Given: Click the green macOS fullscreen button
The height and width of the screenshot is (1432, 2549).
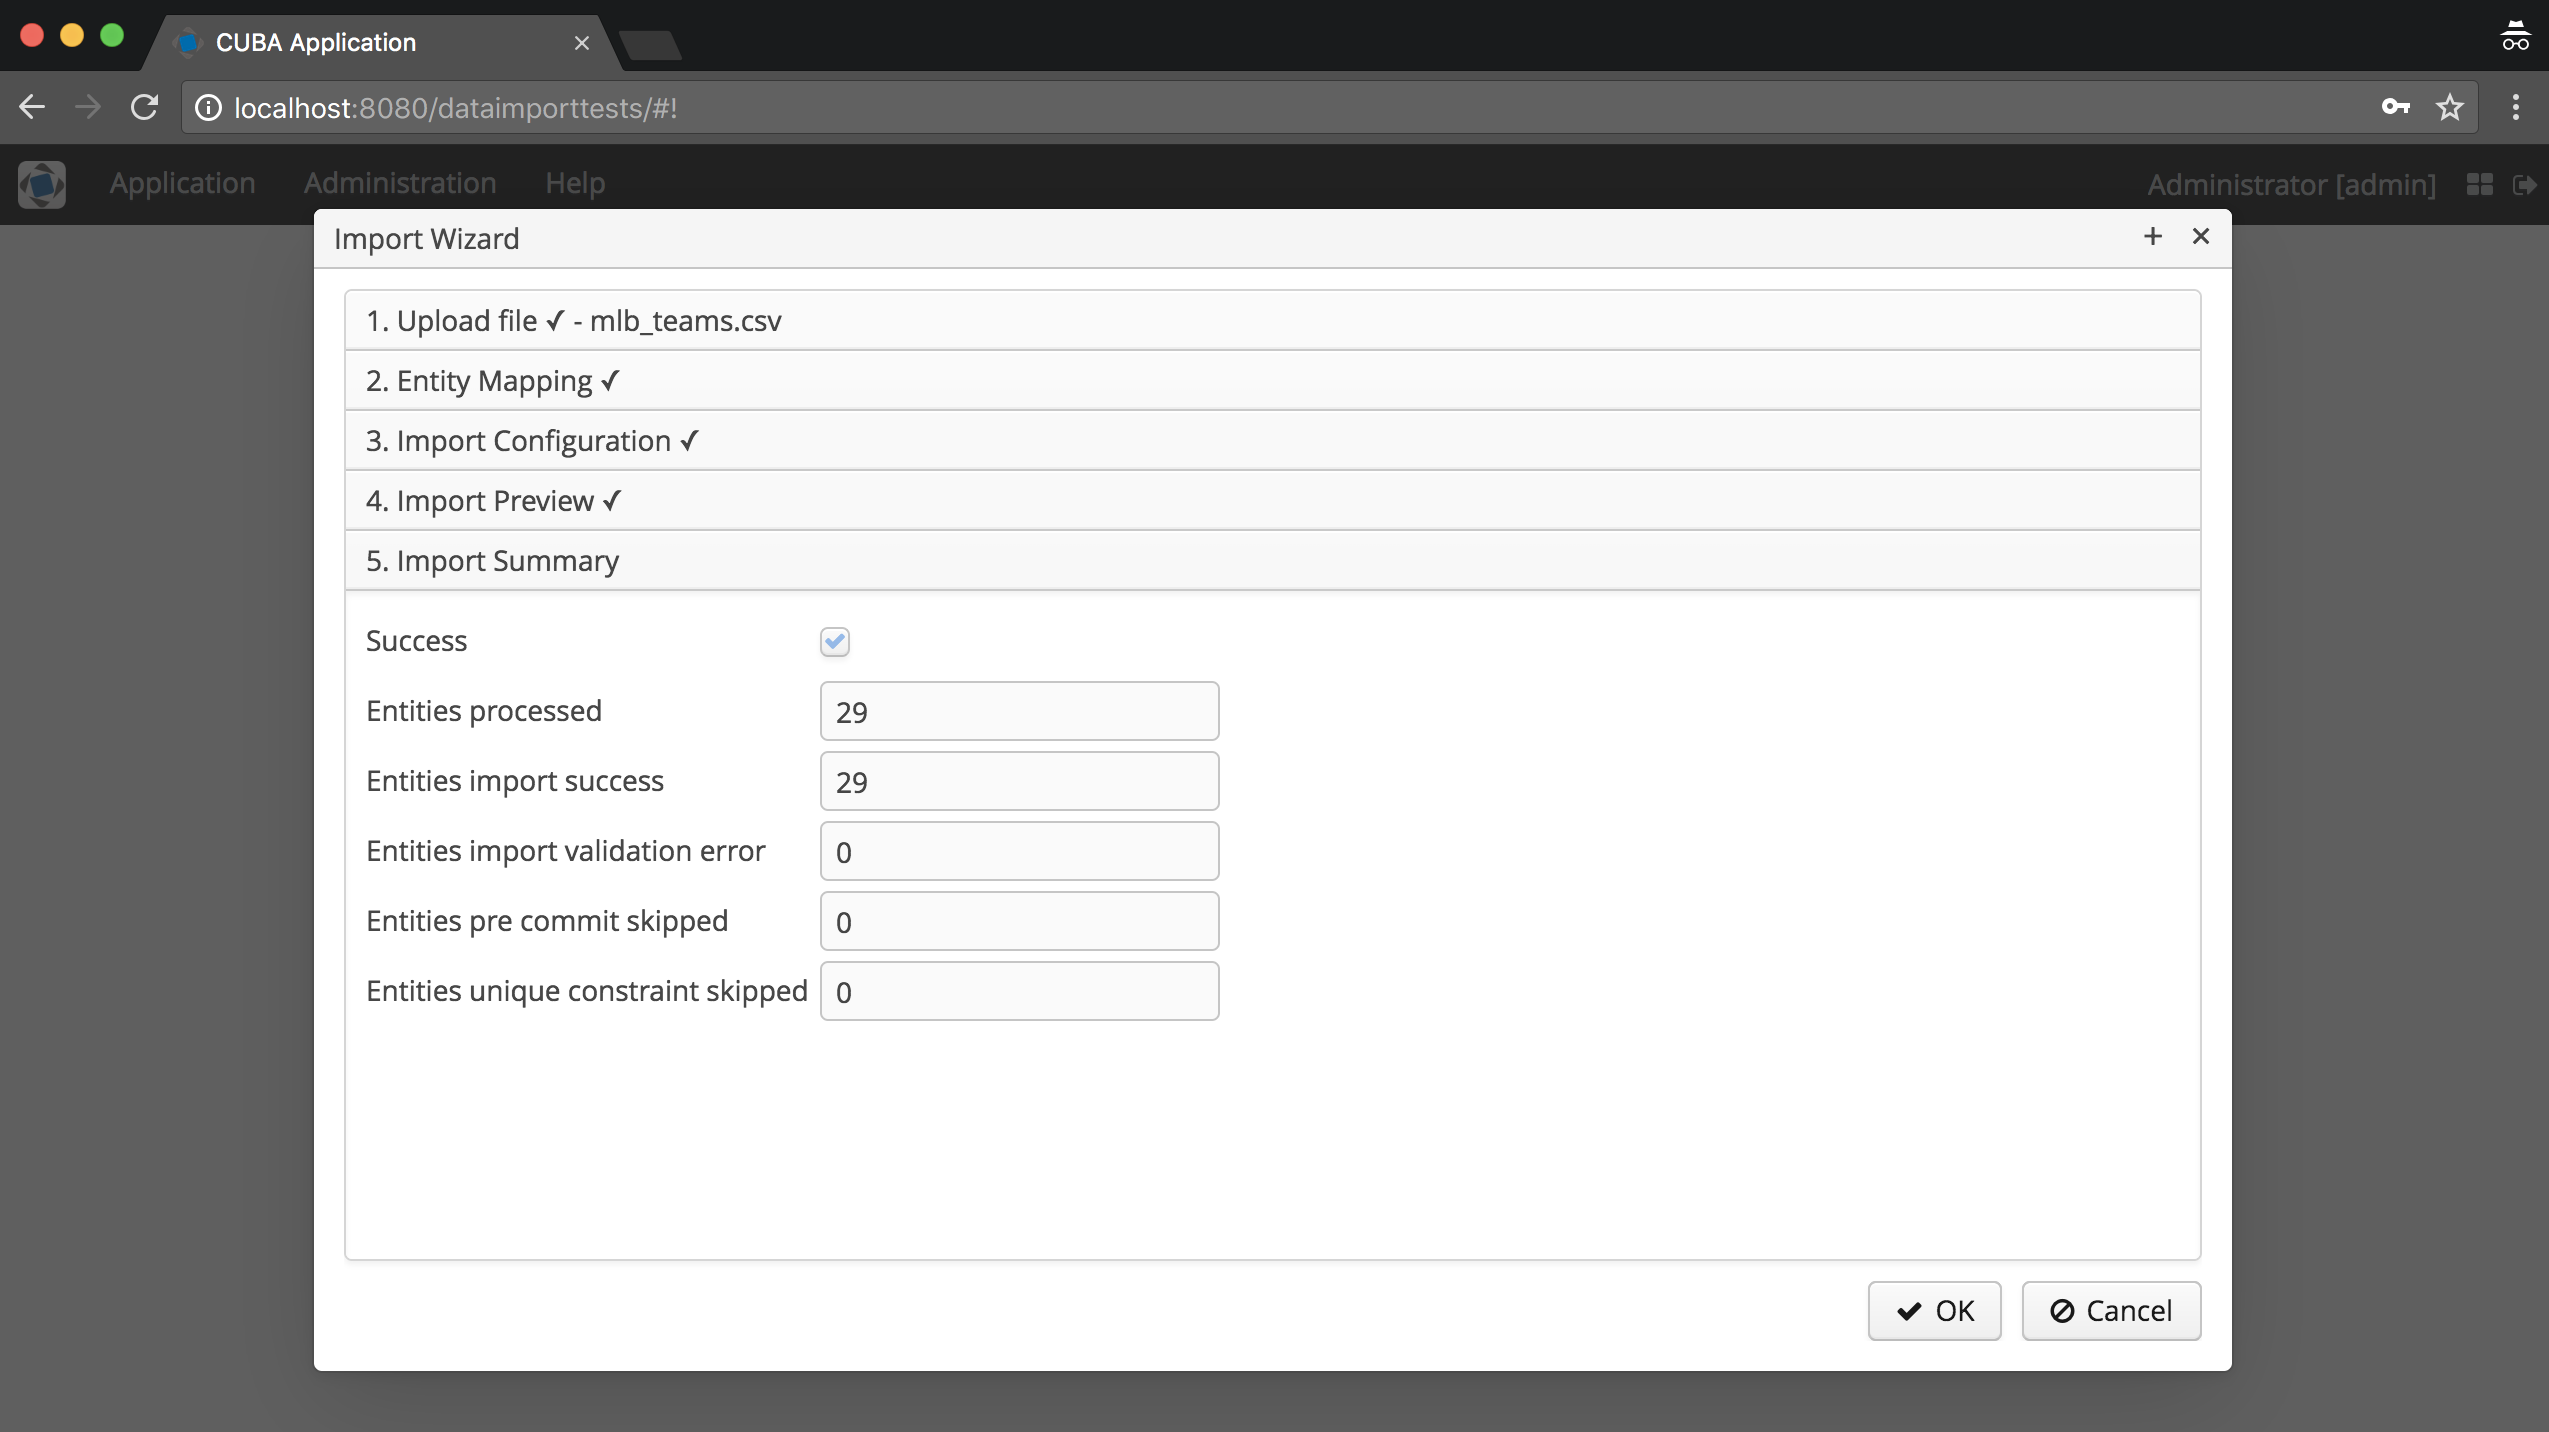Looking at the screenshot, I should (112, 35).
